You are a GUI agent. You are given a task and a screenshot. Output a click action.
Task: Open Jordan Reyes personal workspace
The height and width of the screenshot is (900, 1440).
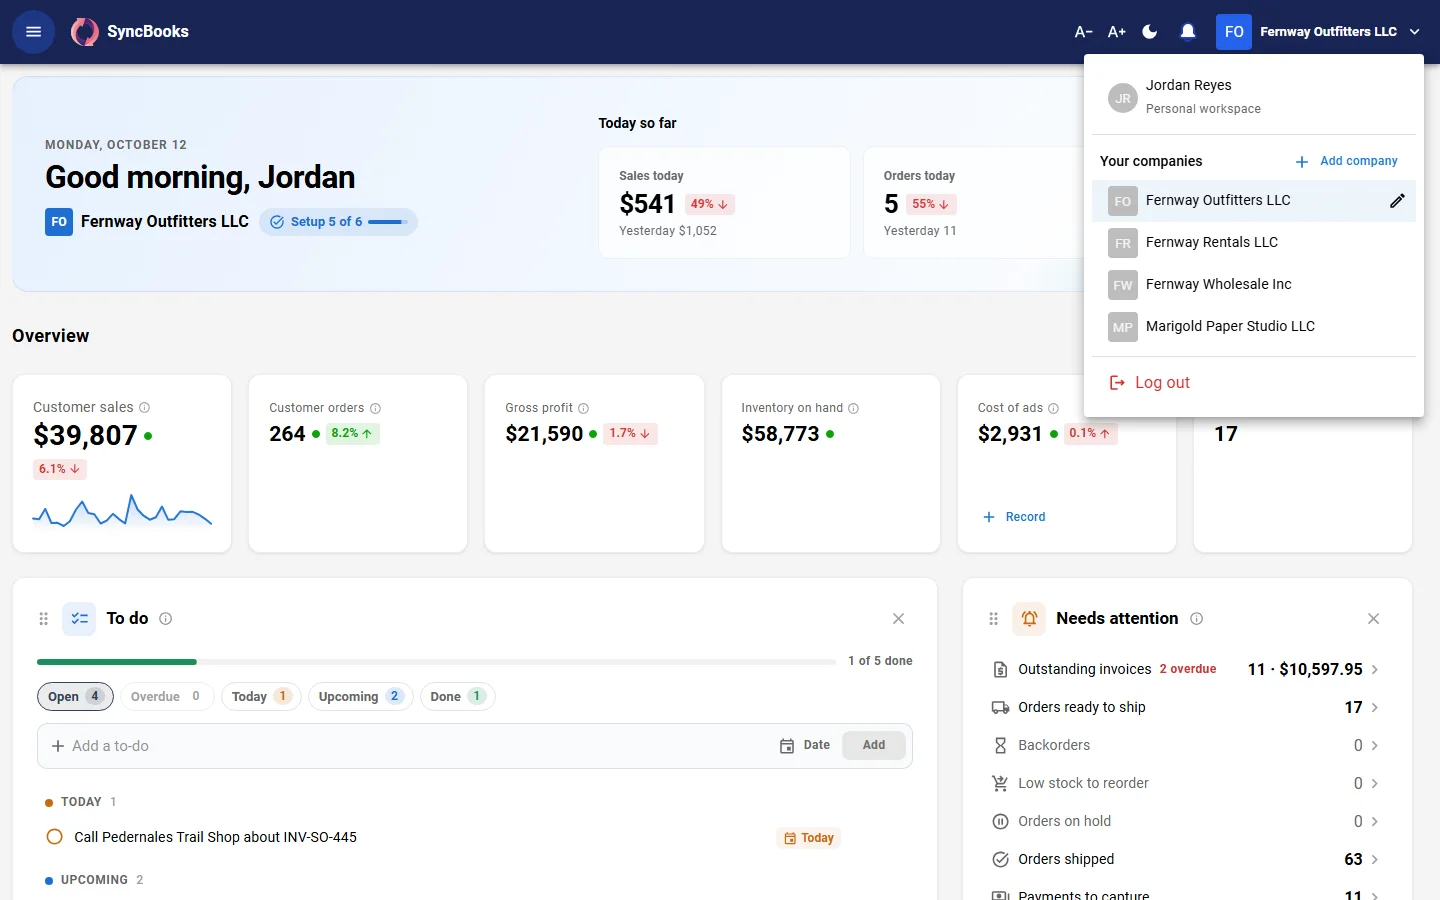pos(1254,97)
